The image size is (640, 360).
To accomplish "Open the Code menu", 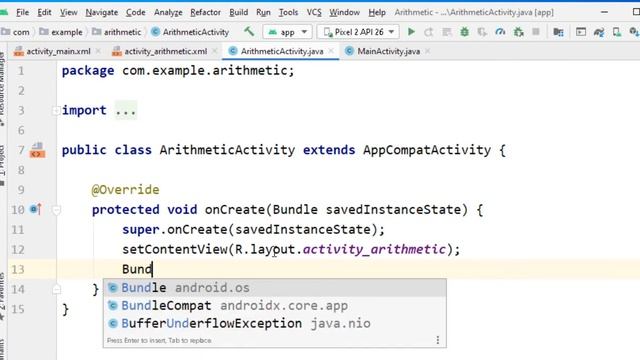I will 136,12.
